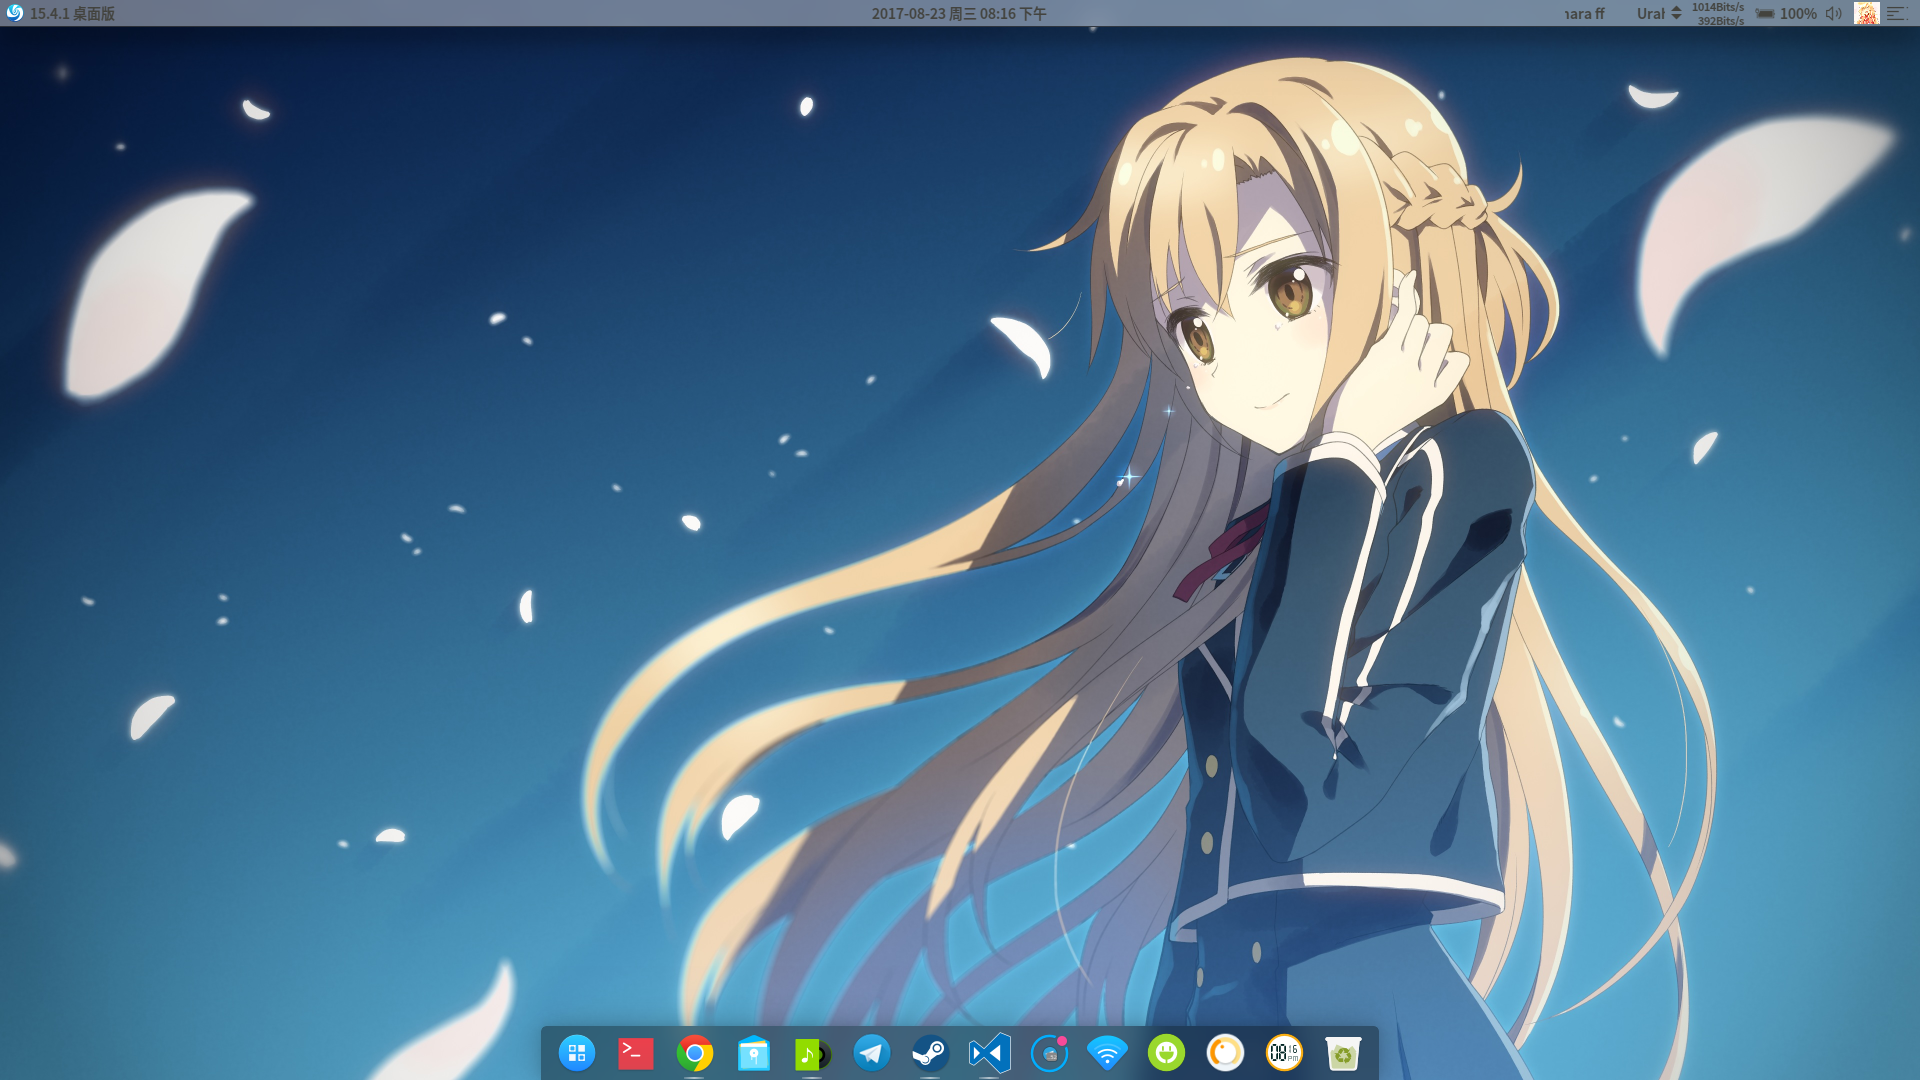Click the user avatar in the top bar

tap(1866, 14)
